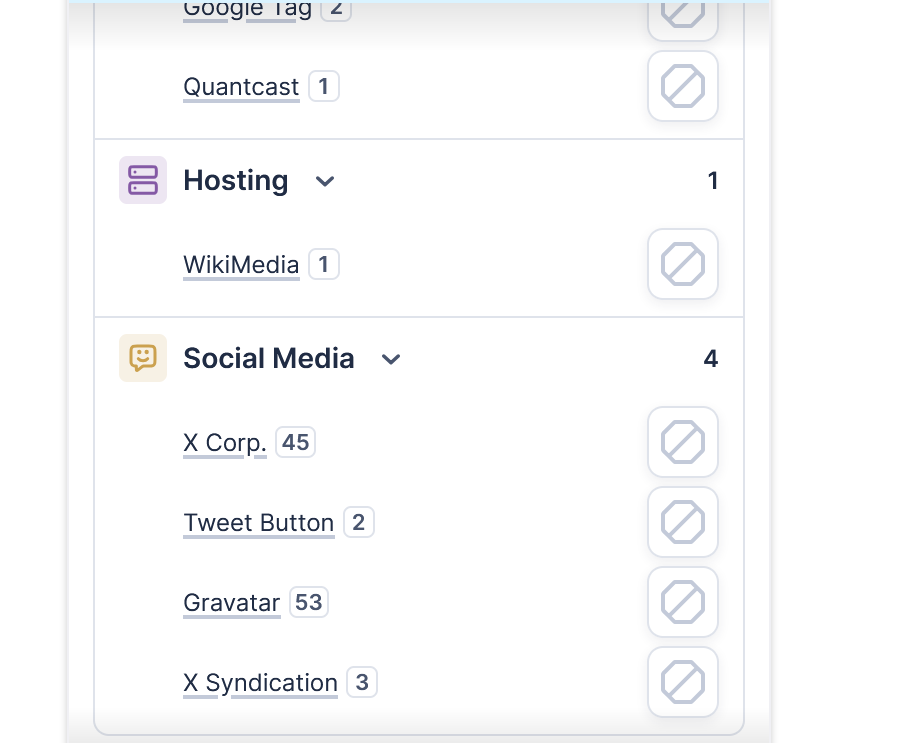
Task: Open the Quantcast tracker details link
Action: [241, 87]
